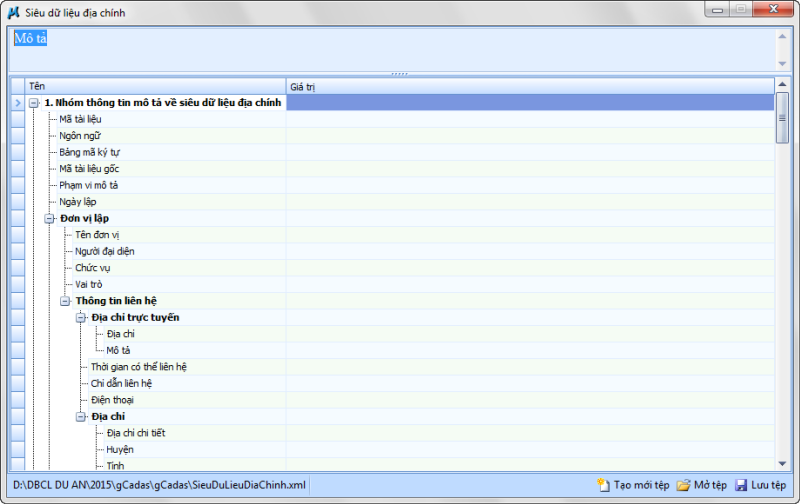Click the Mở tệp folder icon

684,485
